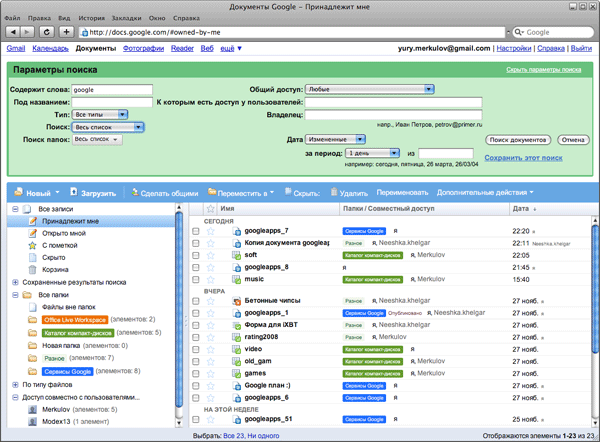This screenshot has height=442, width=600.
Task: Open the Тип dropdown showing Все типы
Action: click(100, 114)
